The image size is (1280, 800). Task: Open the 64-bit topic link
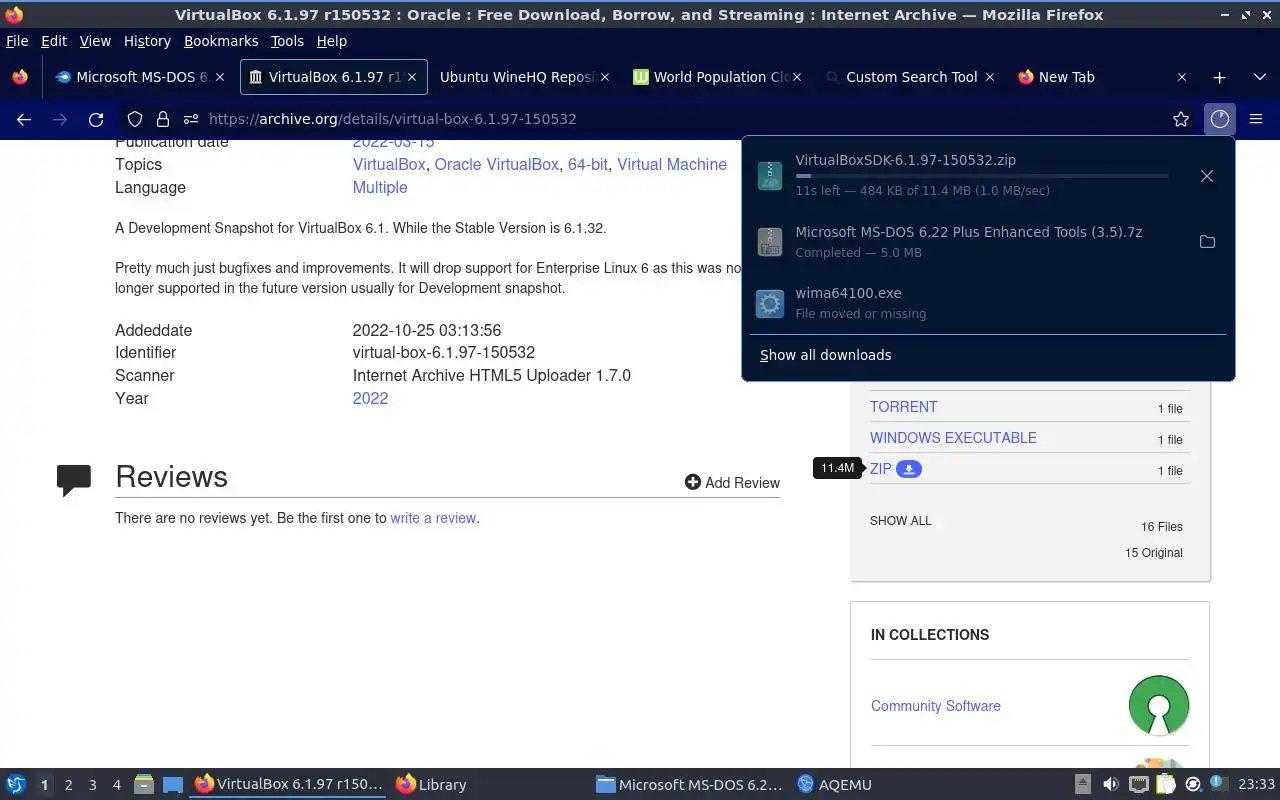[587, 164]
